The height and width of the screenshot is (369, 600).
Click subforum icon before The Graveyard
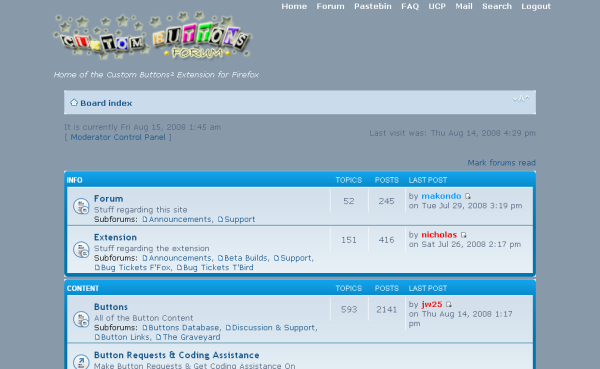[158, 337]
